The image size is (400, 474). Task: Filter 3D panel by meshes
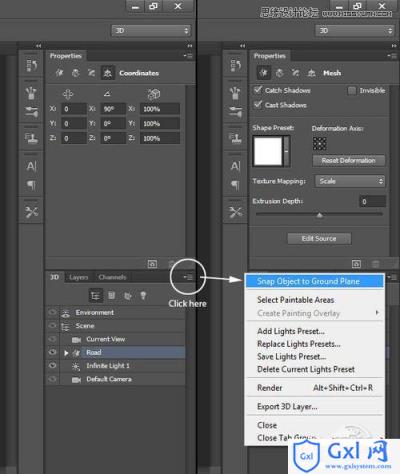(x=112, y=295)
